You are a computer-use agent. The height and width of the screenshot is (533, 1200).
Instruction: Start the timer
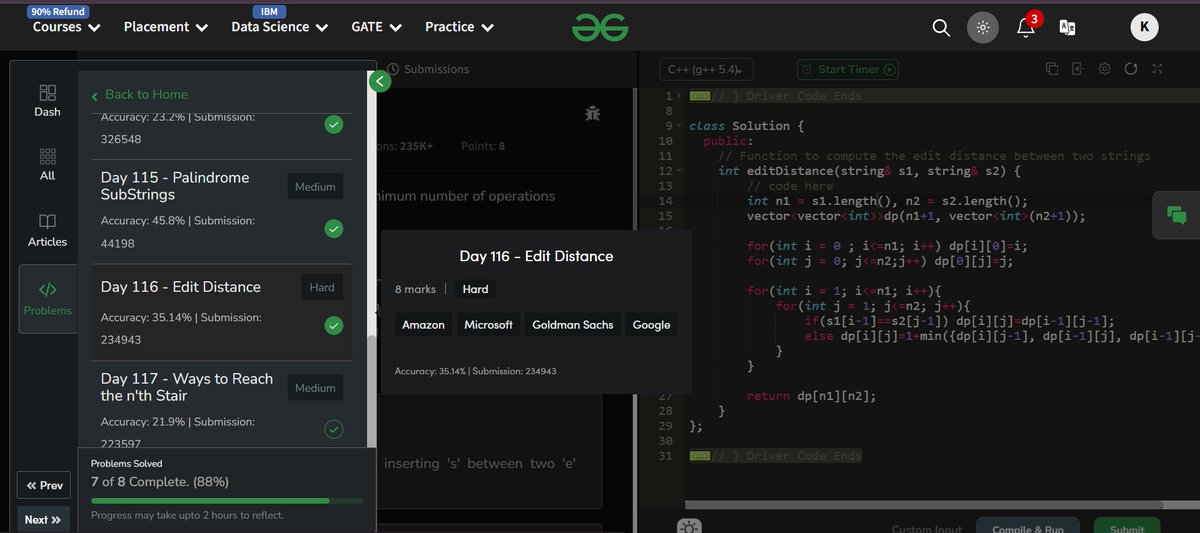click(848, 69)
